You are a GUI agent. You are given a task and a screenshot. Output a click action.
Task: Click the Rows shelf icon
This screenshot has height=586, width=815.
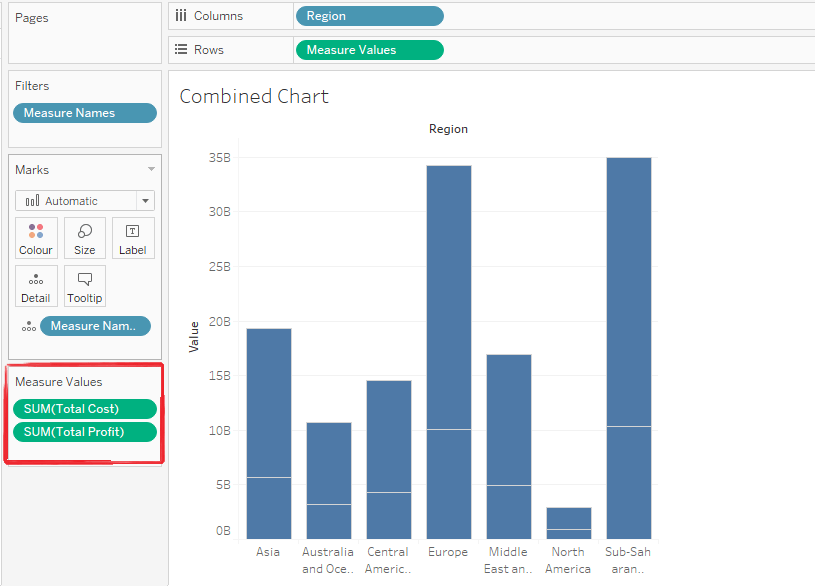click(x=181, y=49)
